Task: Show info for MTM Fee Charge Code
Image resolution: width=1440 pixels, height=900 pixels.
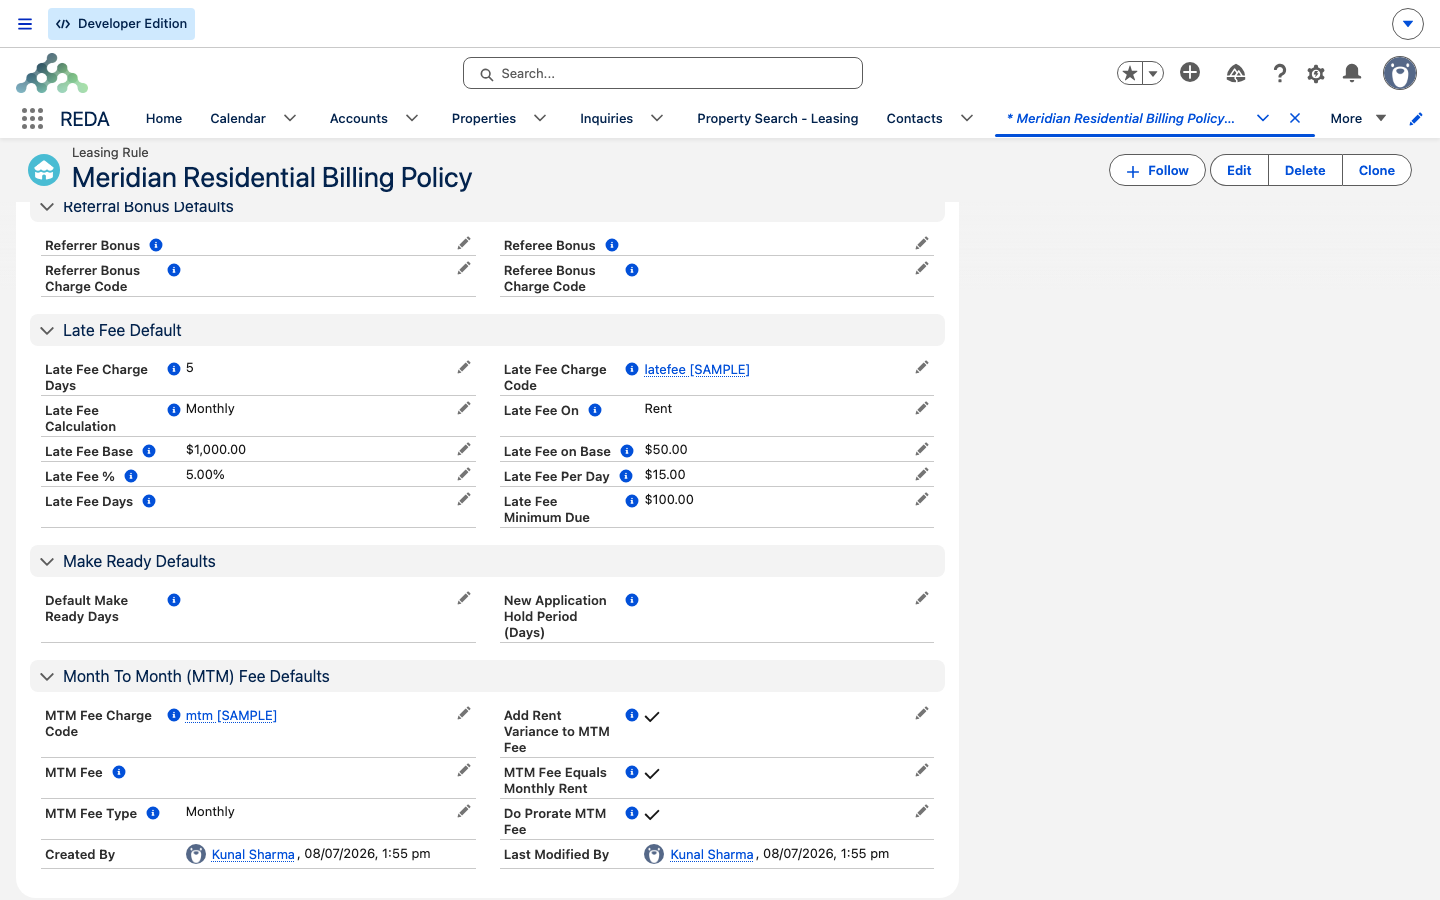Action: pyautogui.click(x=174, y=715)
